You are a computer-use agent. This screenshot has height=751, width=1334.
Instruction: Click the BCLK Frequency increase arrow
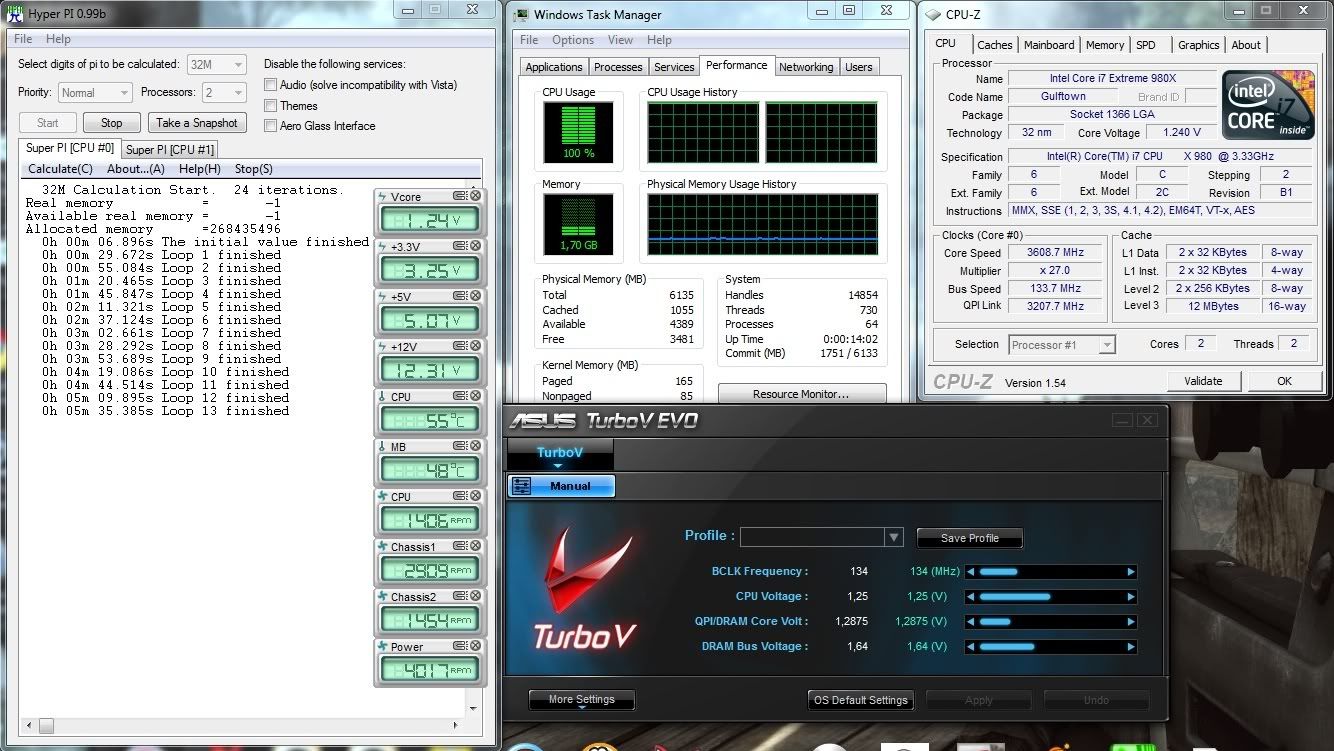point(1131,572)
